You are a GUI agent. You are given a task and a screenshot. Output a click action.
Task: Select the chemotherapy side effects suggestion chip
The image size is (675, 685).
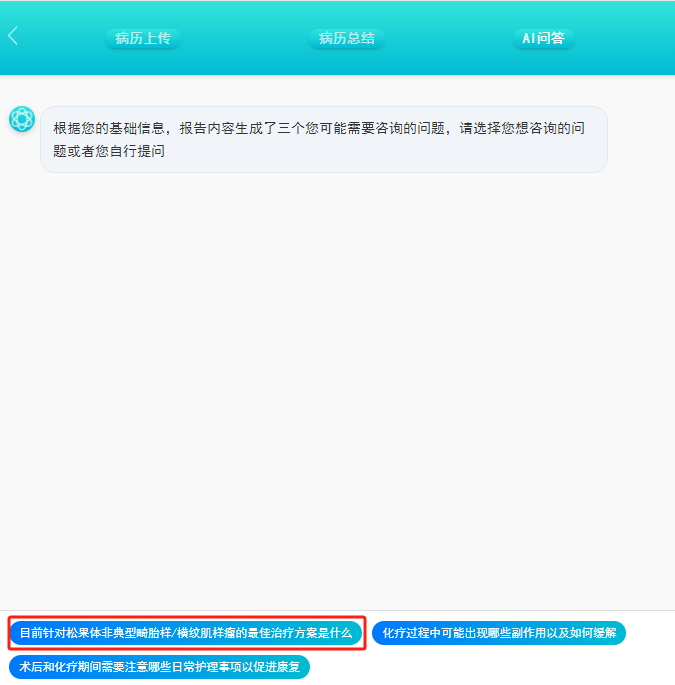pos(499,633)
